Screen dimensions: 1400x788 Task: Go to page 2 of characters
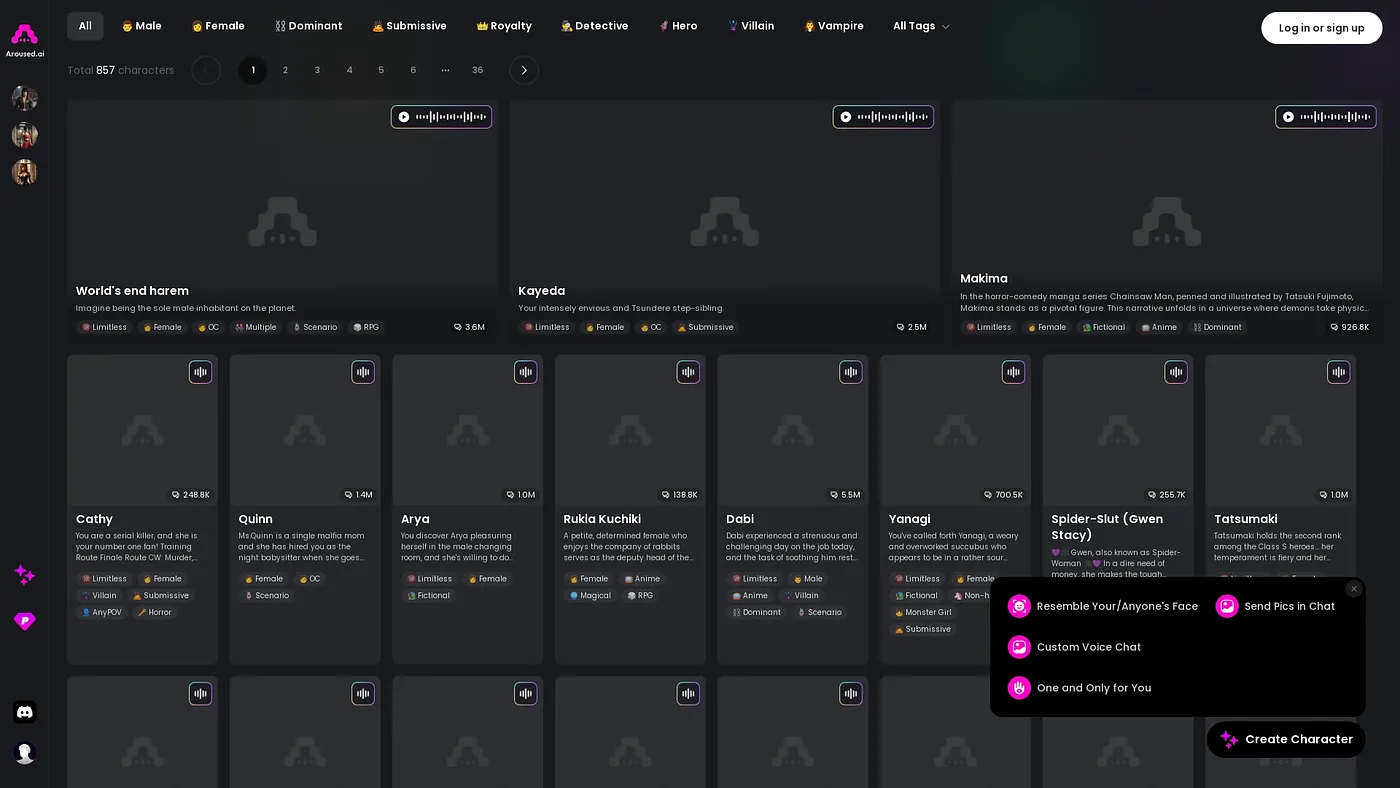pos(285,70)
